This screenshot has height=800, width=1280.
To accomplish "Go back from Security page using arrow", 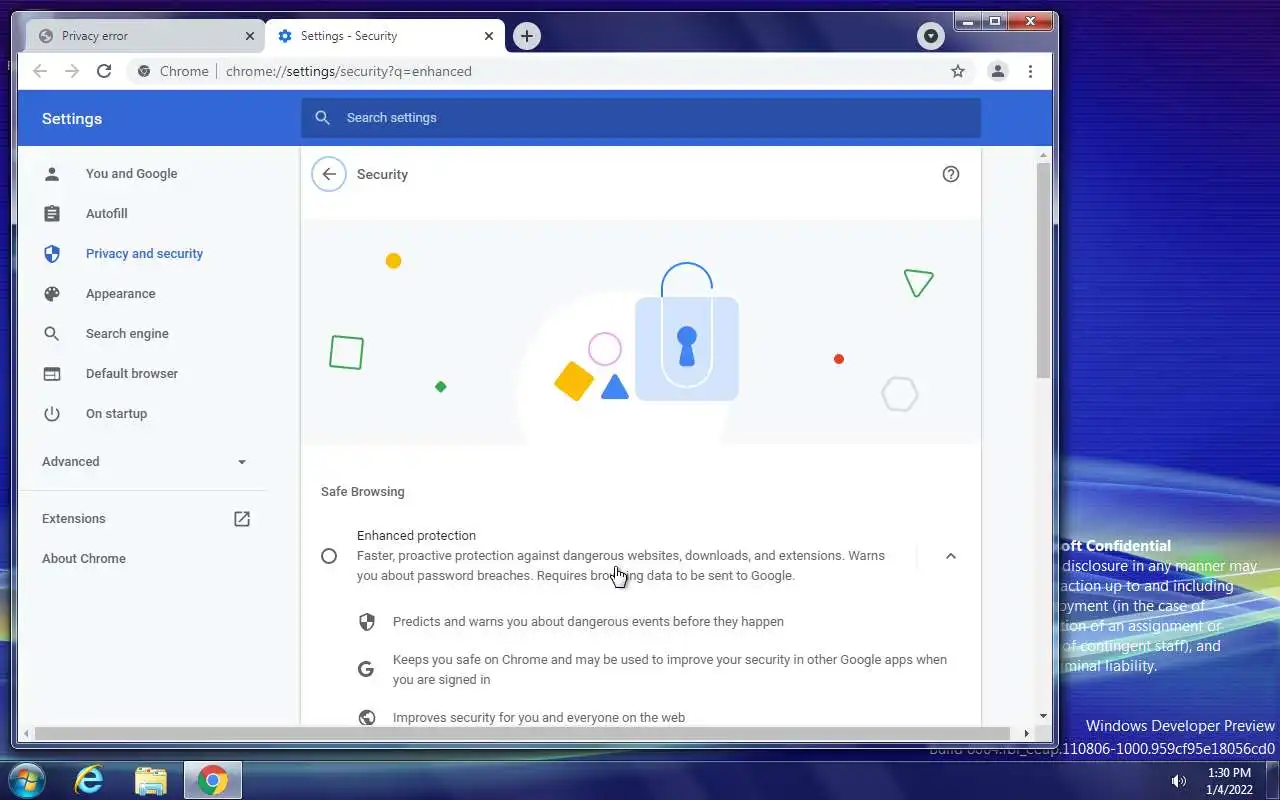I will coord(329,174).
